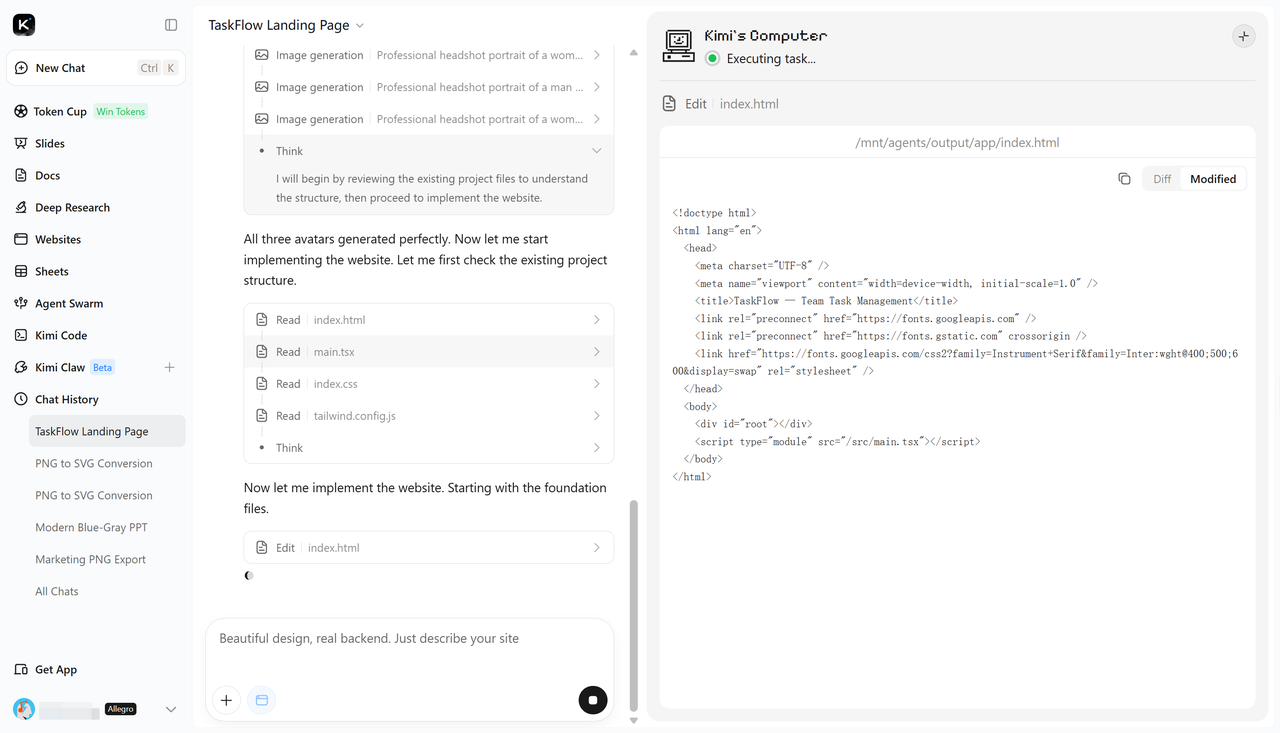Expand the Read main.tsx step chevron
1280x733 pixels.
[597, 352]
